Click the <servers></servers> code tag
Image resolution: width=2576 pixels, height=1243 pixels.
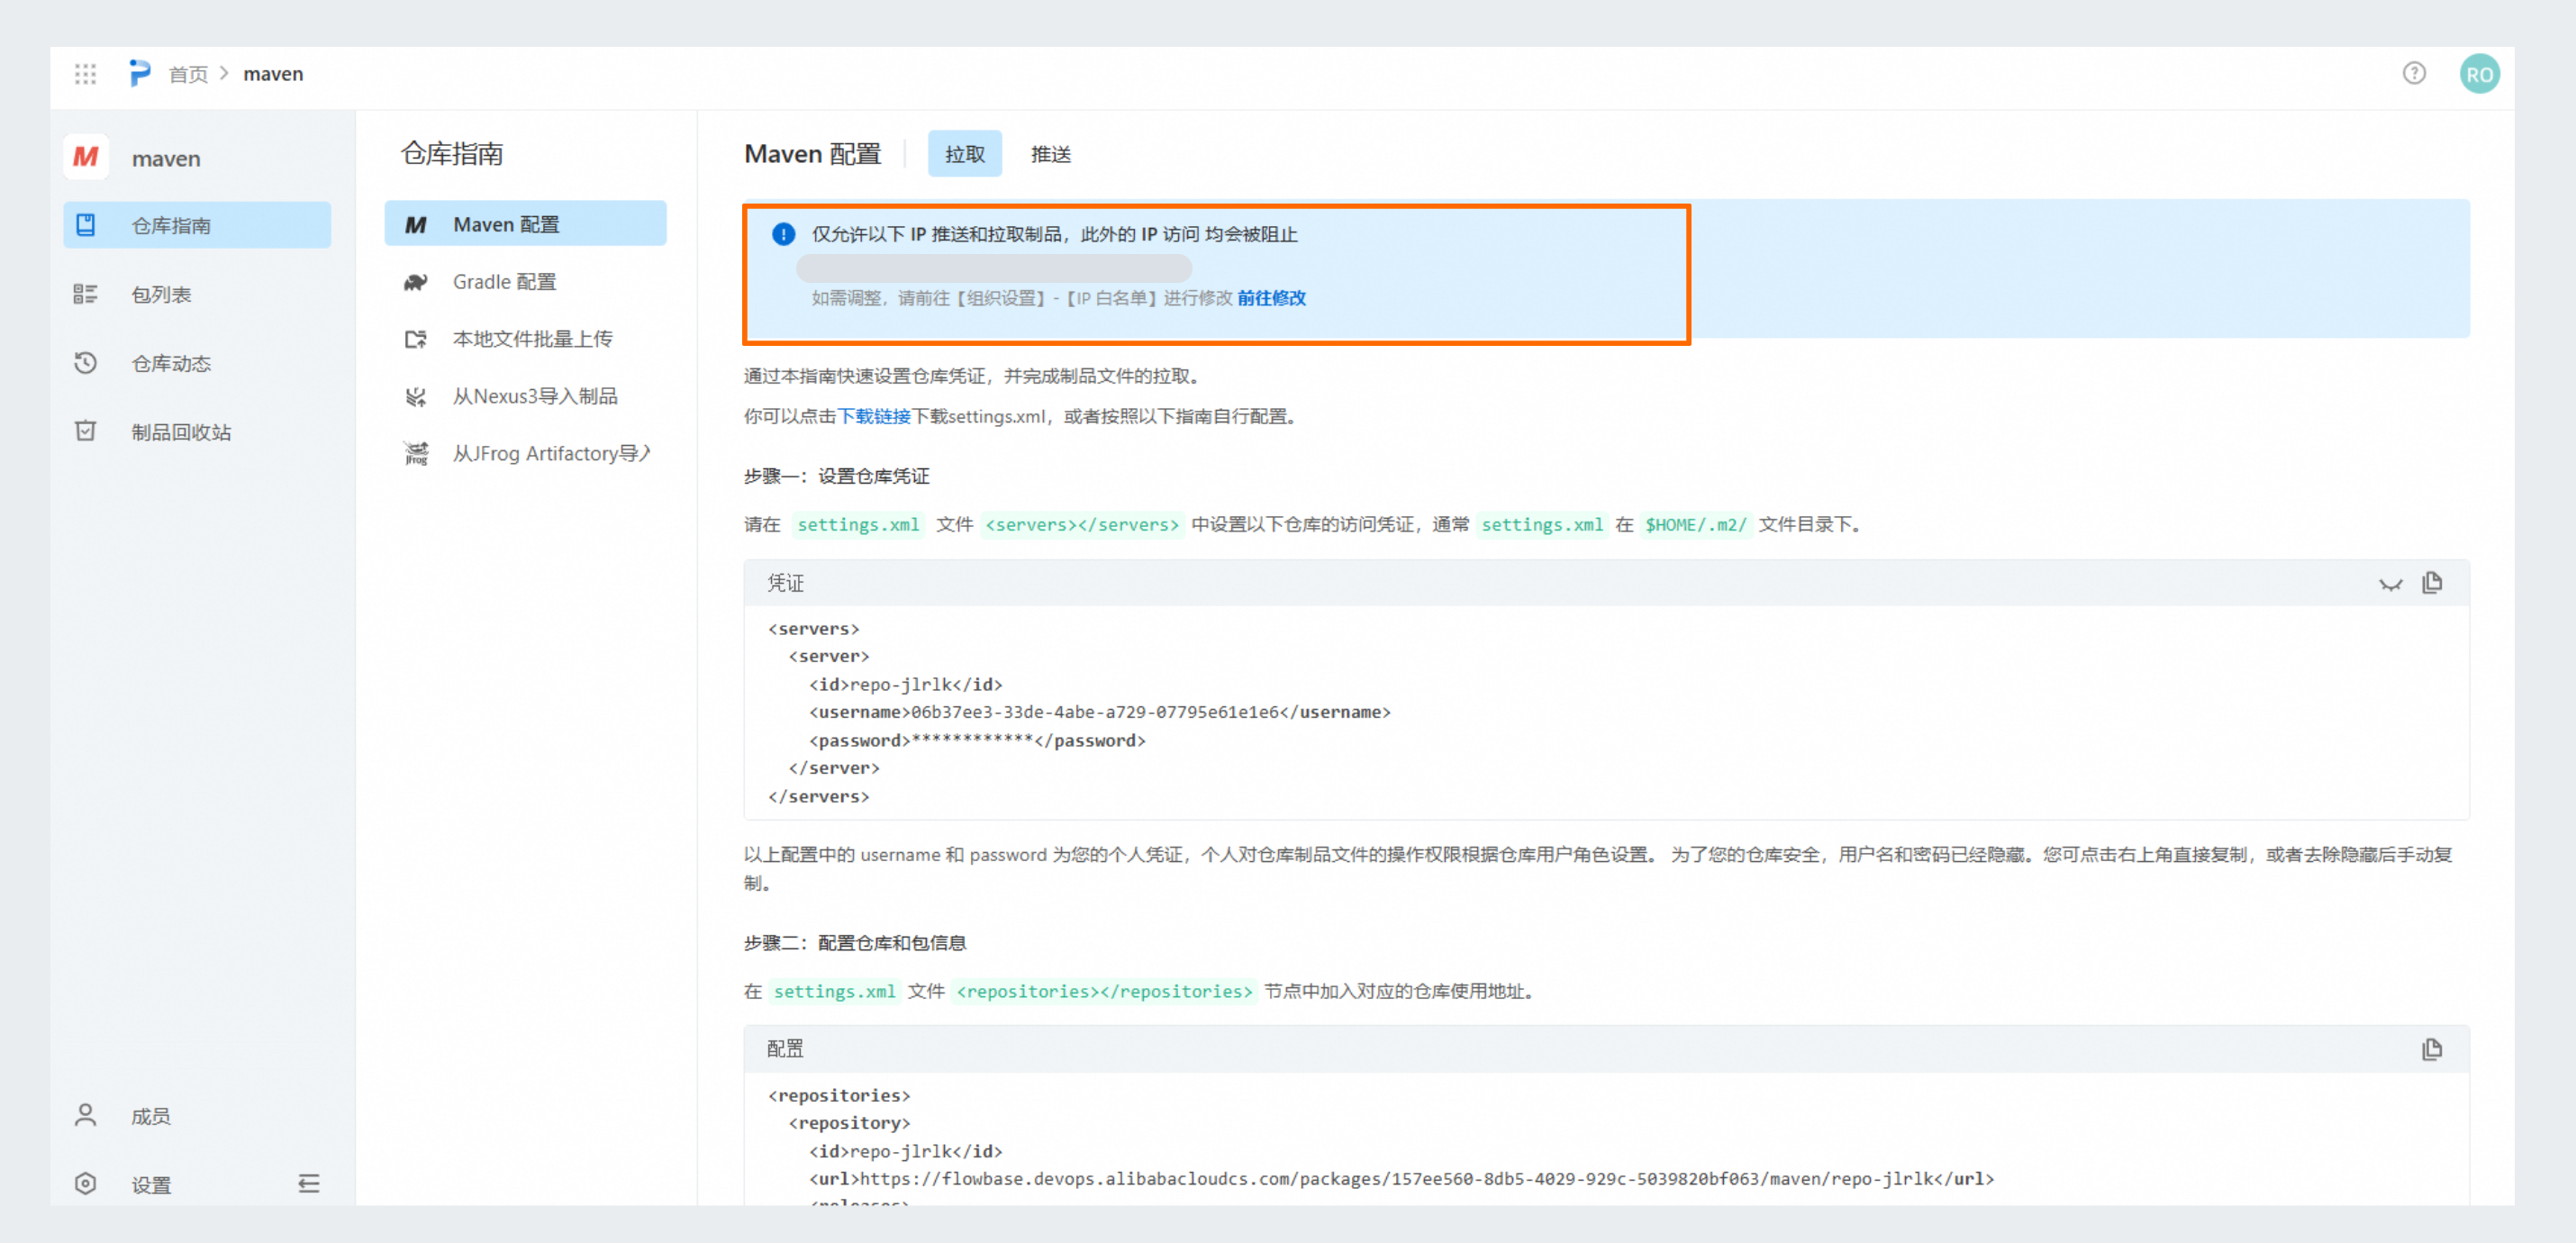tap(1082, 525)
